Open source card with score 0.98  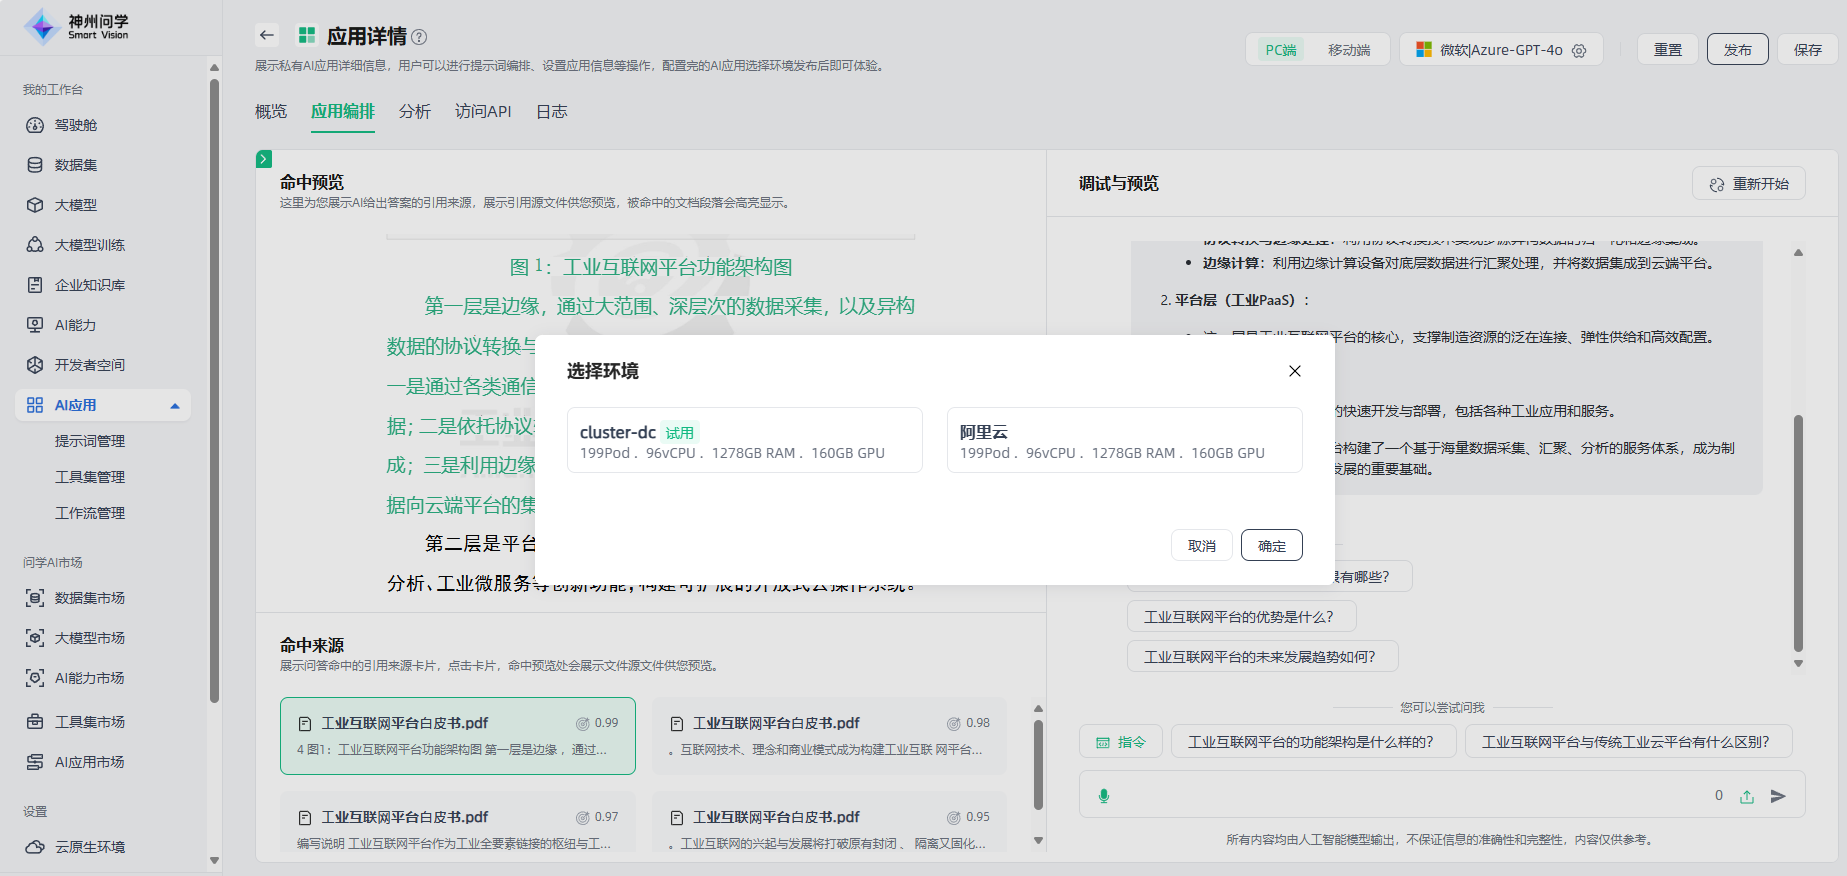[829, 736]
